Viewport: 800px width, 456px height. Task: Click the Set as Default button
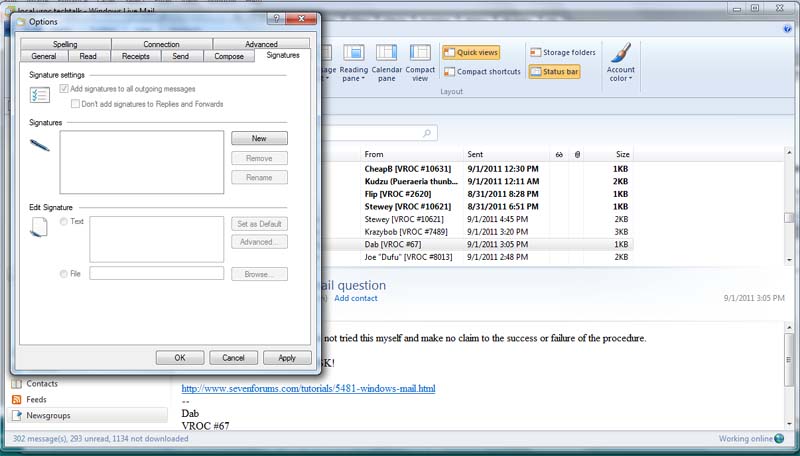tap(259, 224)
